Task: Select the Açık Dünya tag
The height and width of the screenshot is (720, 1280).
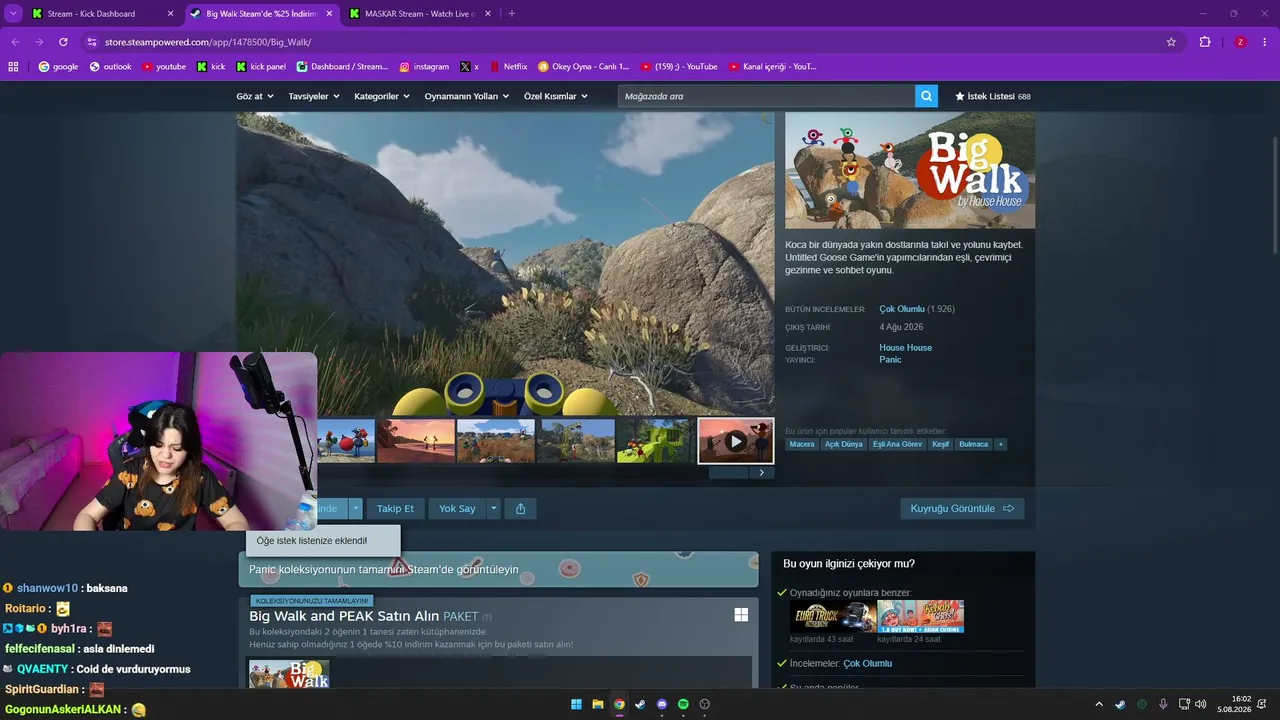Action: point(843,444)
